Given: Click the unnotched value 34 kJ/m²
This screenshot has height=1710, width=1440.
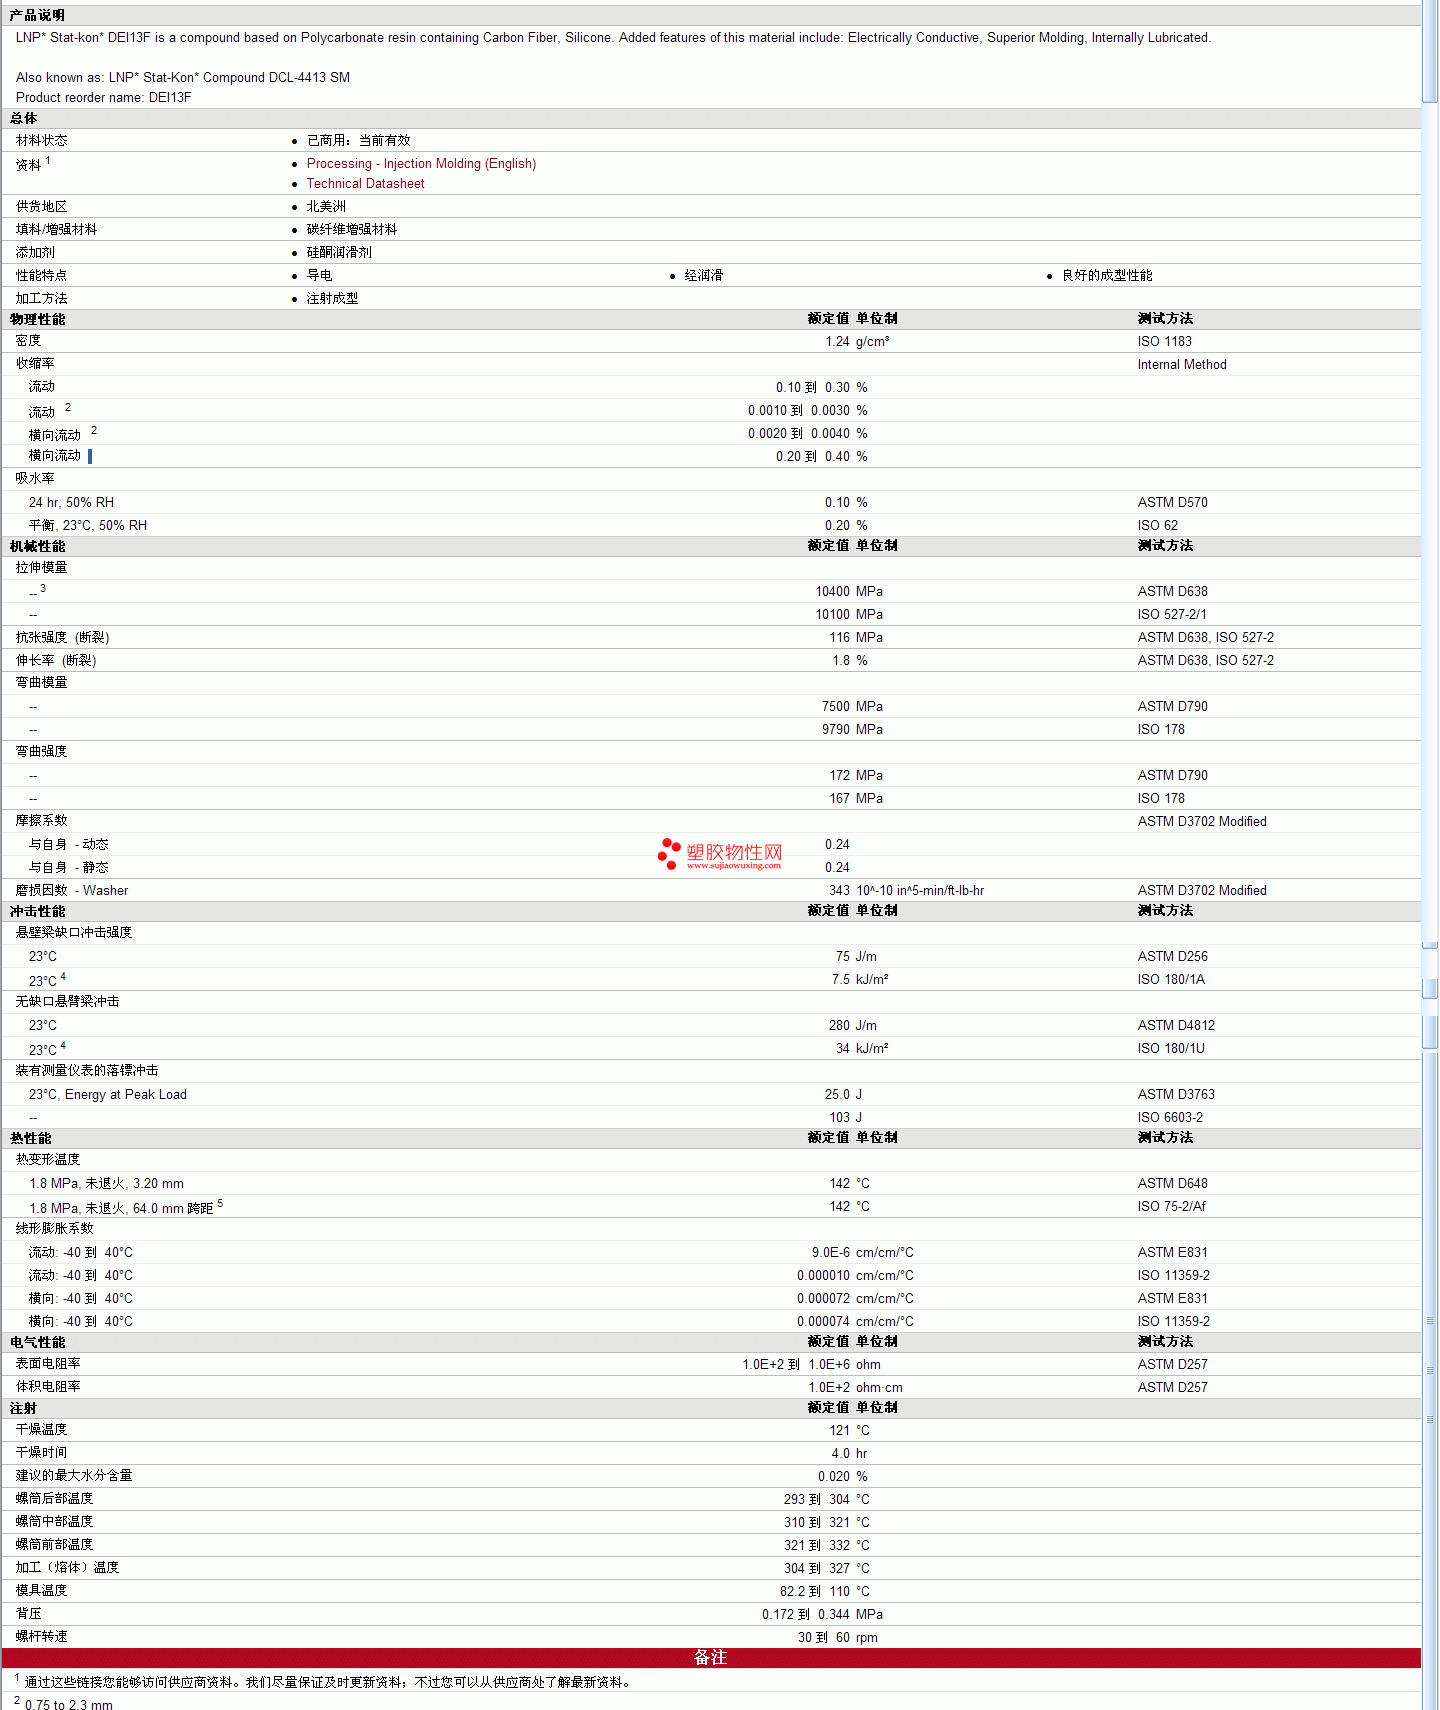Looking at the screenshot, I should [x=862, y=1049].
